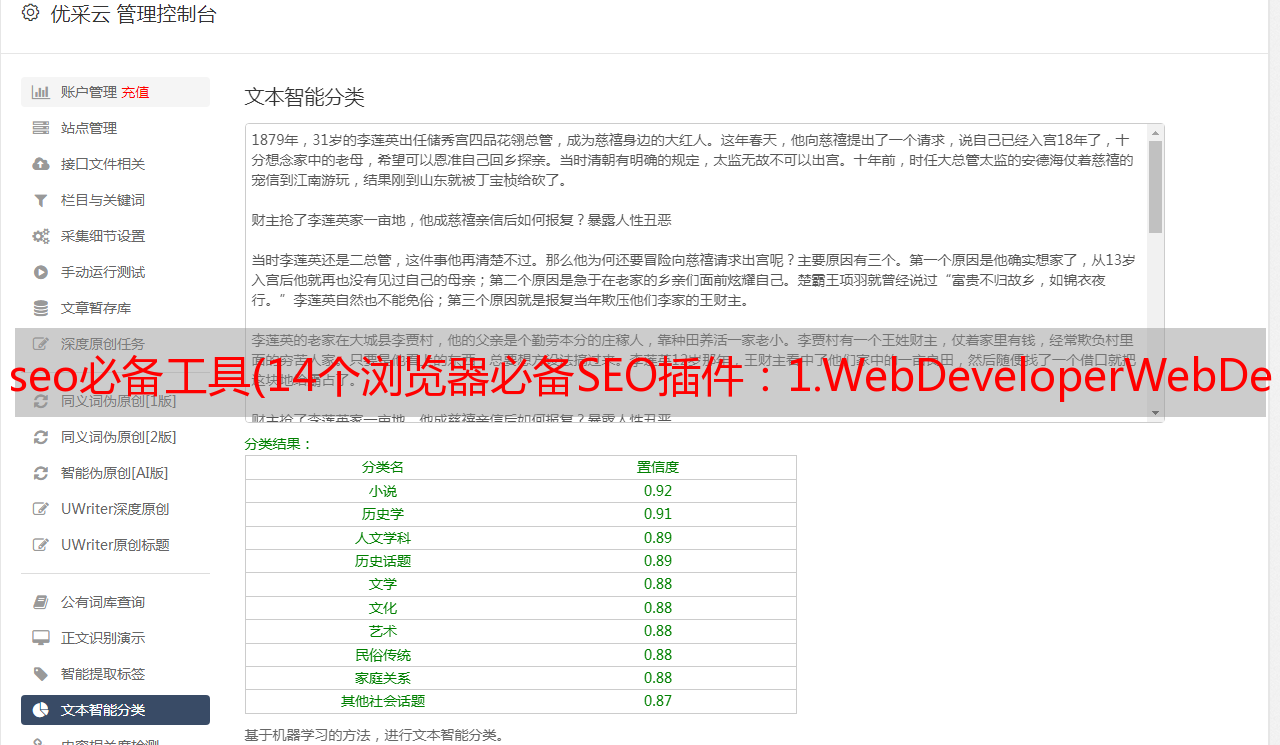Click the database icon for 文章暂存库
The width and height of the screenshot is (1280, 745).
pos(41,308)
